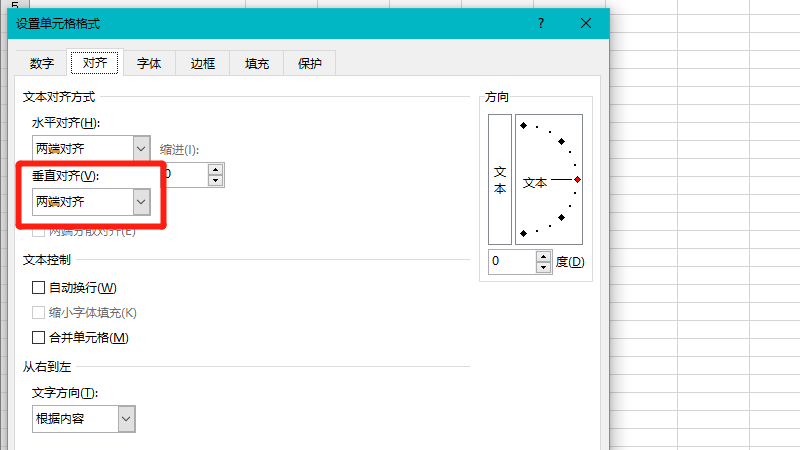800x450 pixels.
Task: Click the 水平对齐 combo box value
Action: pos(83,149)
